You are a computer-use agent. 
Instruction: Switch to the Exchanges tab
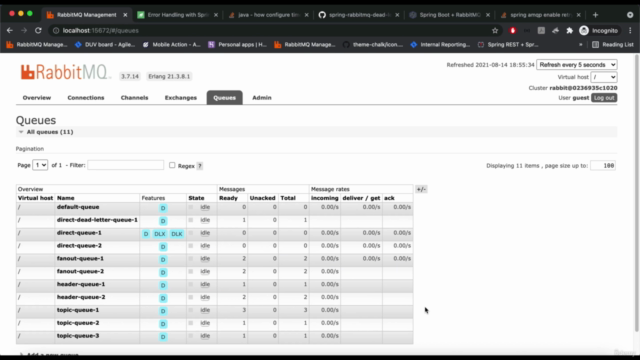(181, 98)
